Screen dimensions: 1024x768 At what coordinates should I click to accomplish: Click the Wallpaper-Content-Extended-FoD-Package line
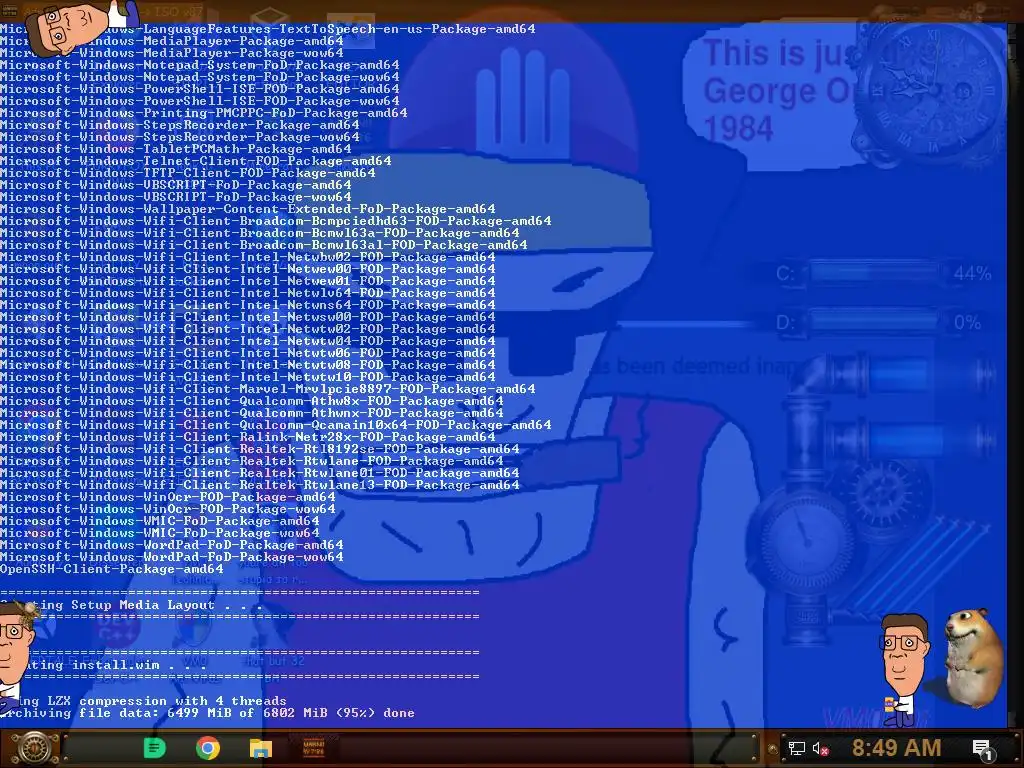[248, 209]
